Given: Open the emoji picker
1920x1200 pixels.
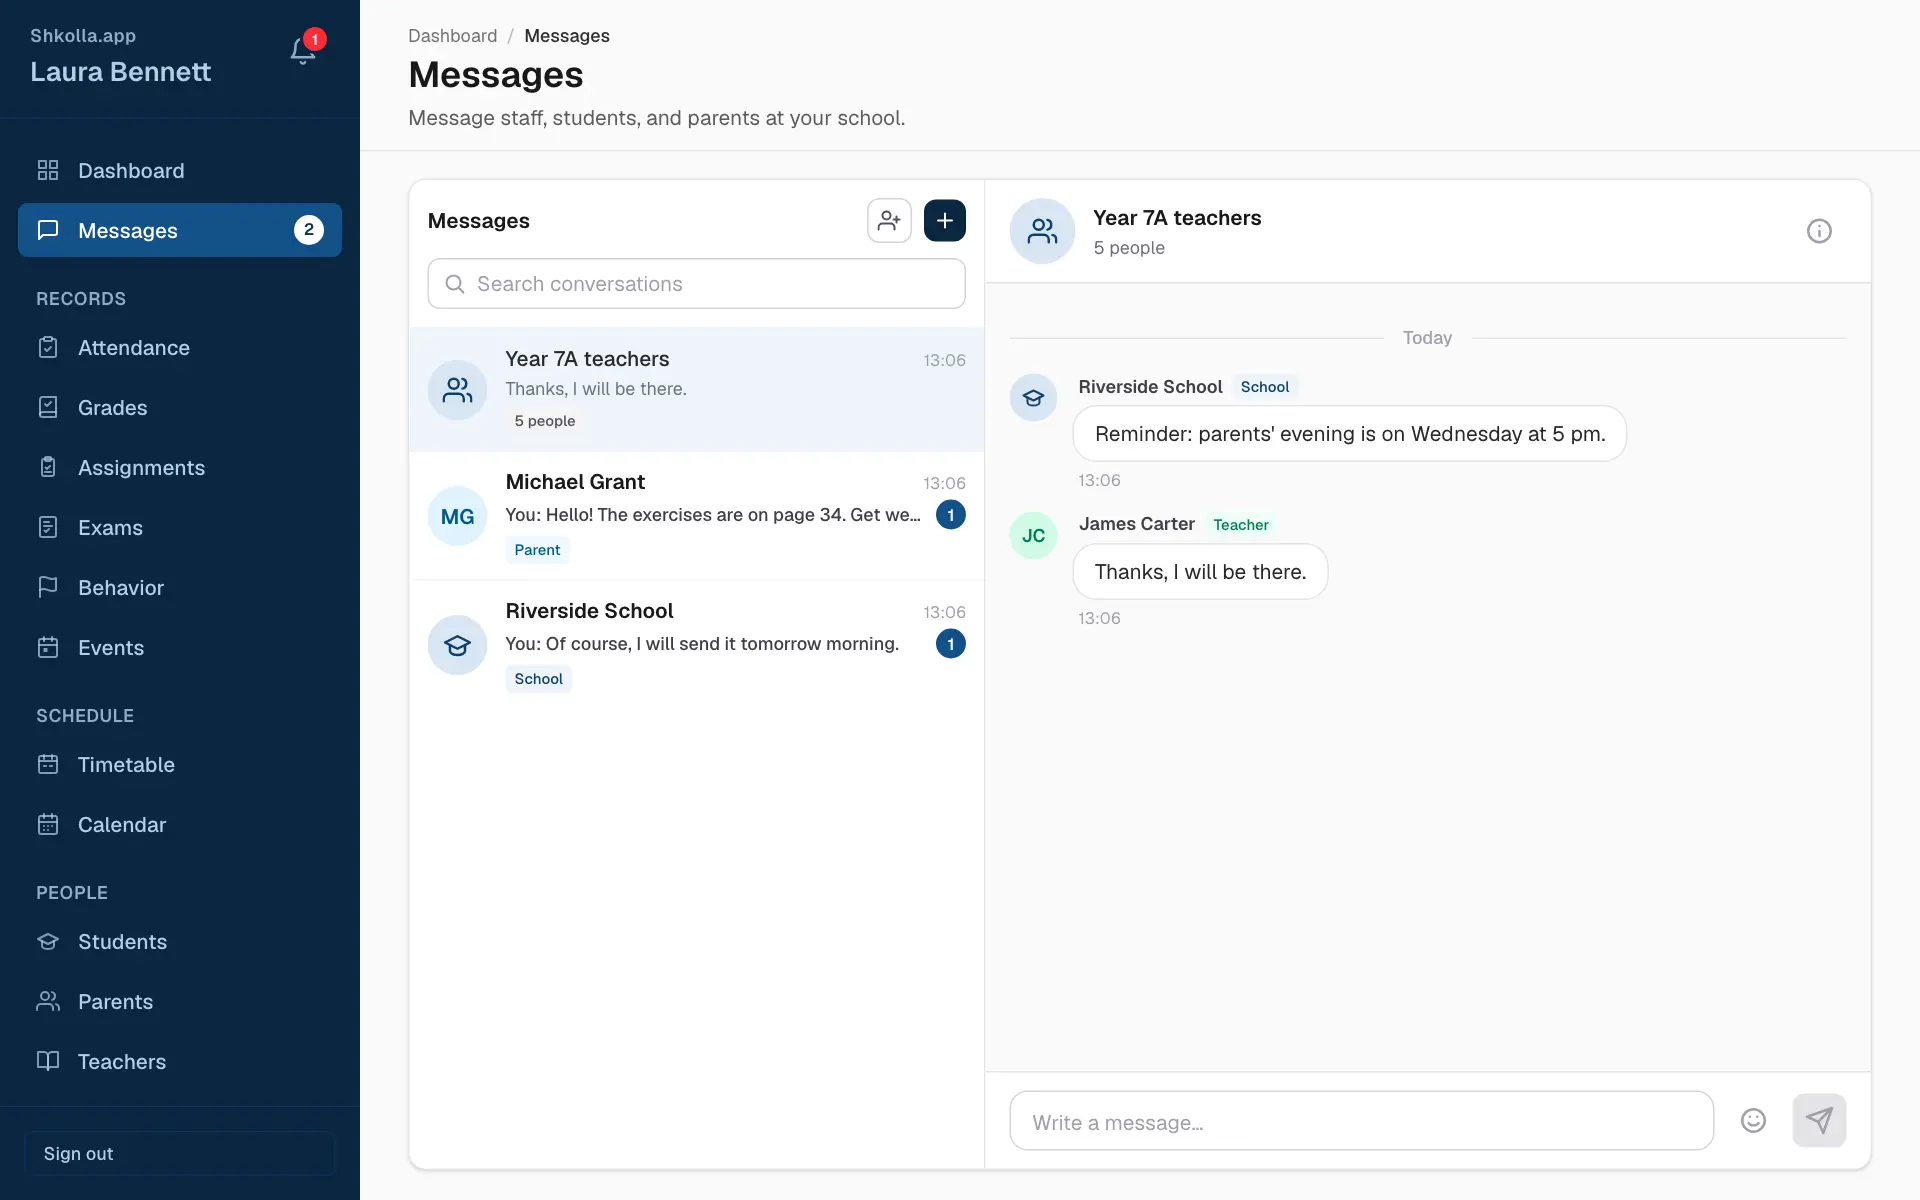Looking at the screenshot, I should [x=1753, y=1121].
